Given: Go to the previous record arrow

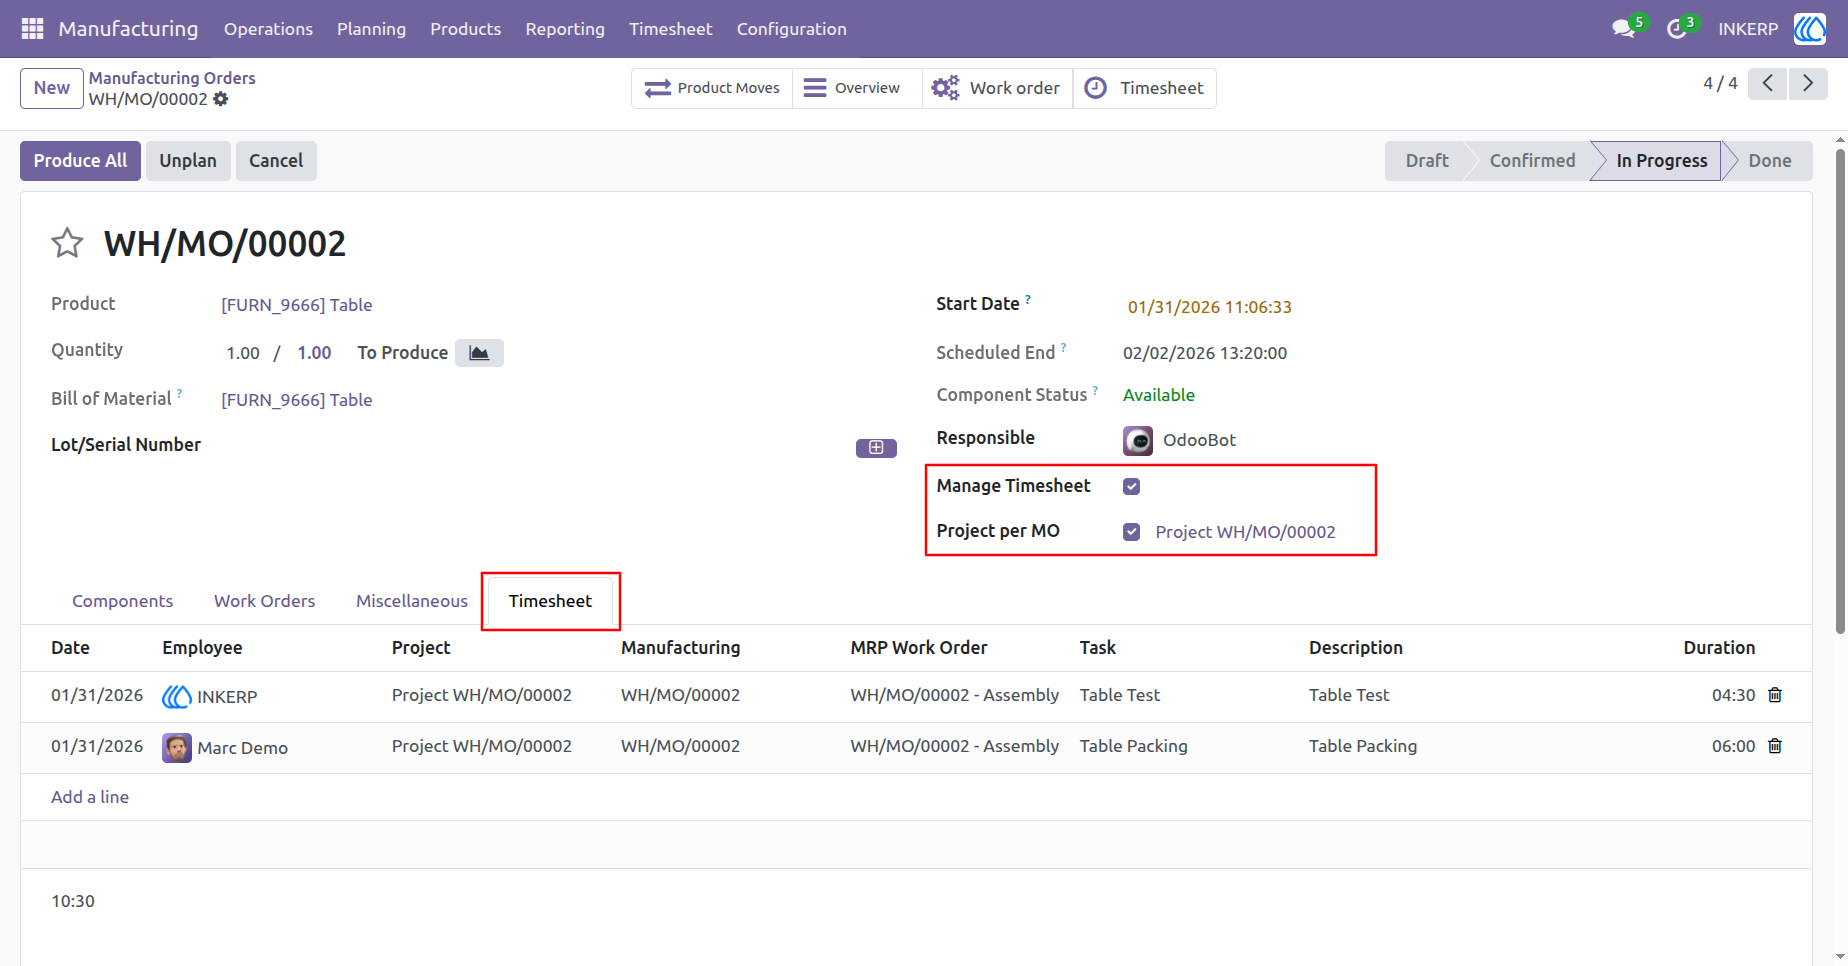Looking at the screenshot, I should pos(1768,84).
